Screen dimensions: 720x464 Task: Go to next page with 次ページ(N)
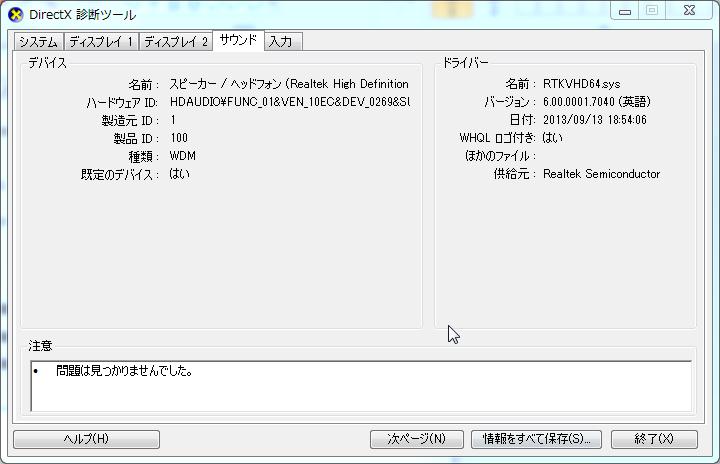tap(416, 439)
